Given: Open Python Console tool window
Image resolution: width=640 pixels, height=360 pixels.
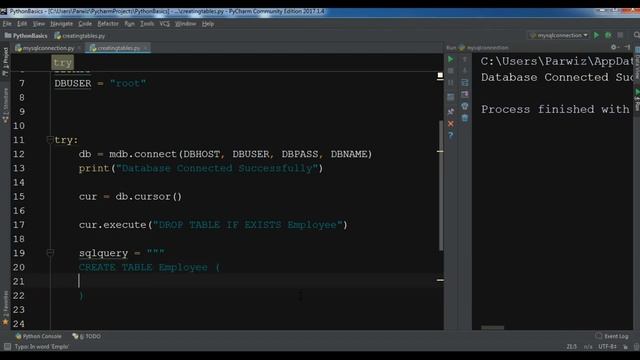Looking at the screenshot, I should point(38,336).
